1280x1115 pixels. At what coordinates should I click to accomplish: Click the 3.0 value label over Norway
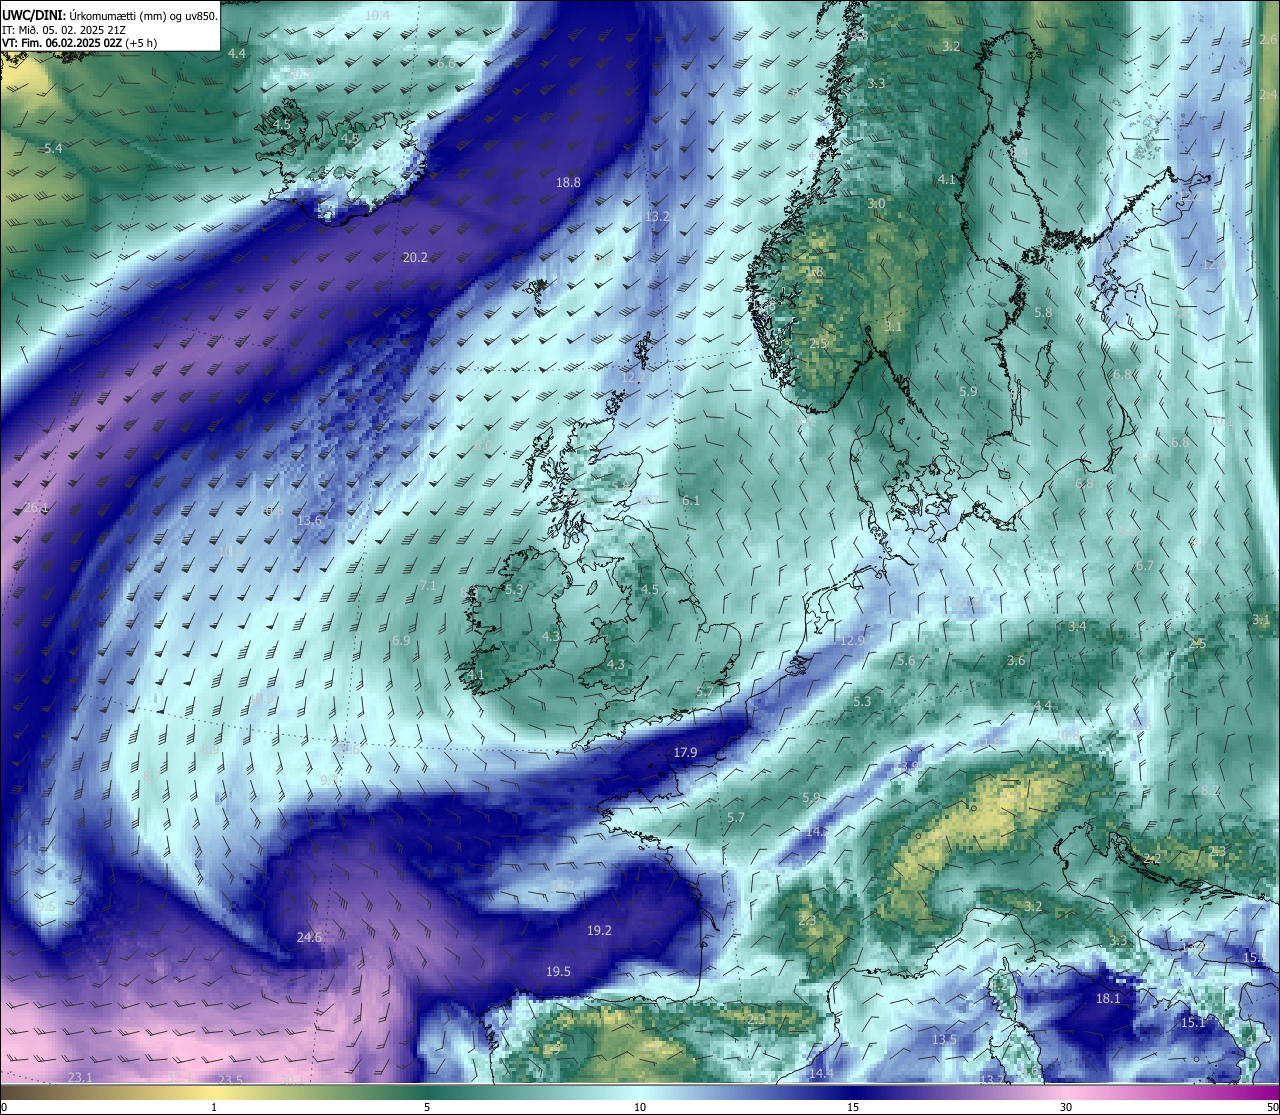[876, 203]
